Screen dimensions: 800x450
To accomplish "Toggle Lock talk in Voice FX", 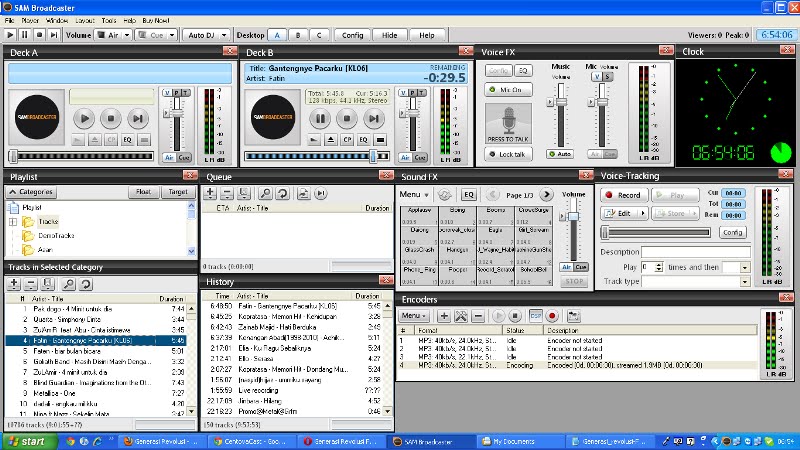I will pyautogui.click(x=508, y=154).
